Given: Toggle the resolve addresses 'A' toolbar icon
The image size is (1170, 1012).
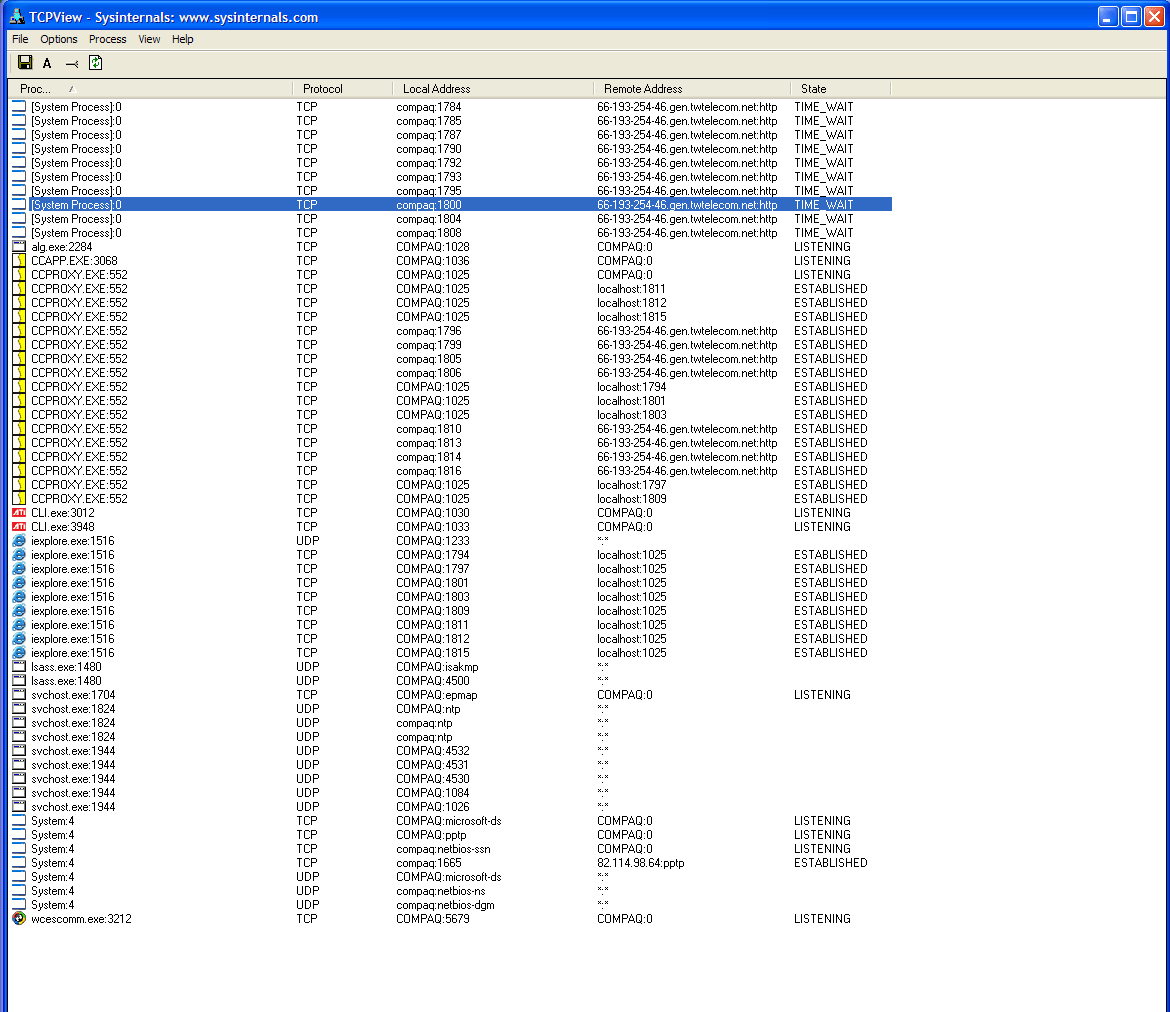Looking at the screenshot, I should [47, 63].
